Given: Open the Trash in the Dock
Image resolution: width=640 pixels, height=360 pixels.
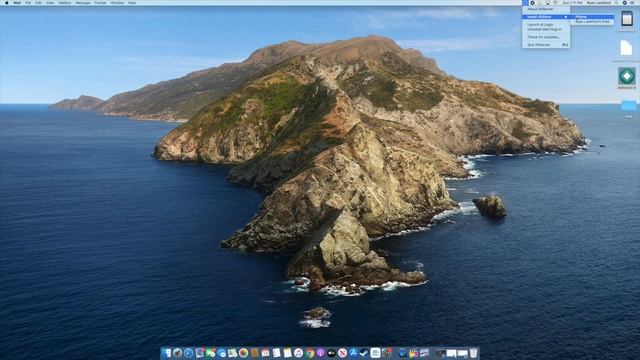Looking at the screenshot, I should pyautogui.click(x=473, y=353).
